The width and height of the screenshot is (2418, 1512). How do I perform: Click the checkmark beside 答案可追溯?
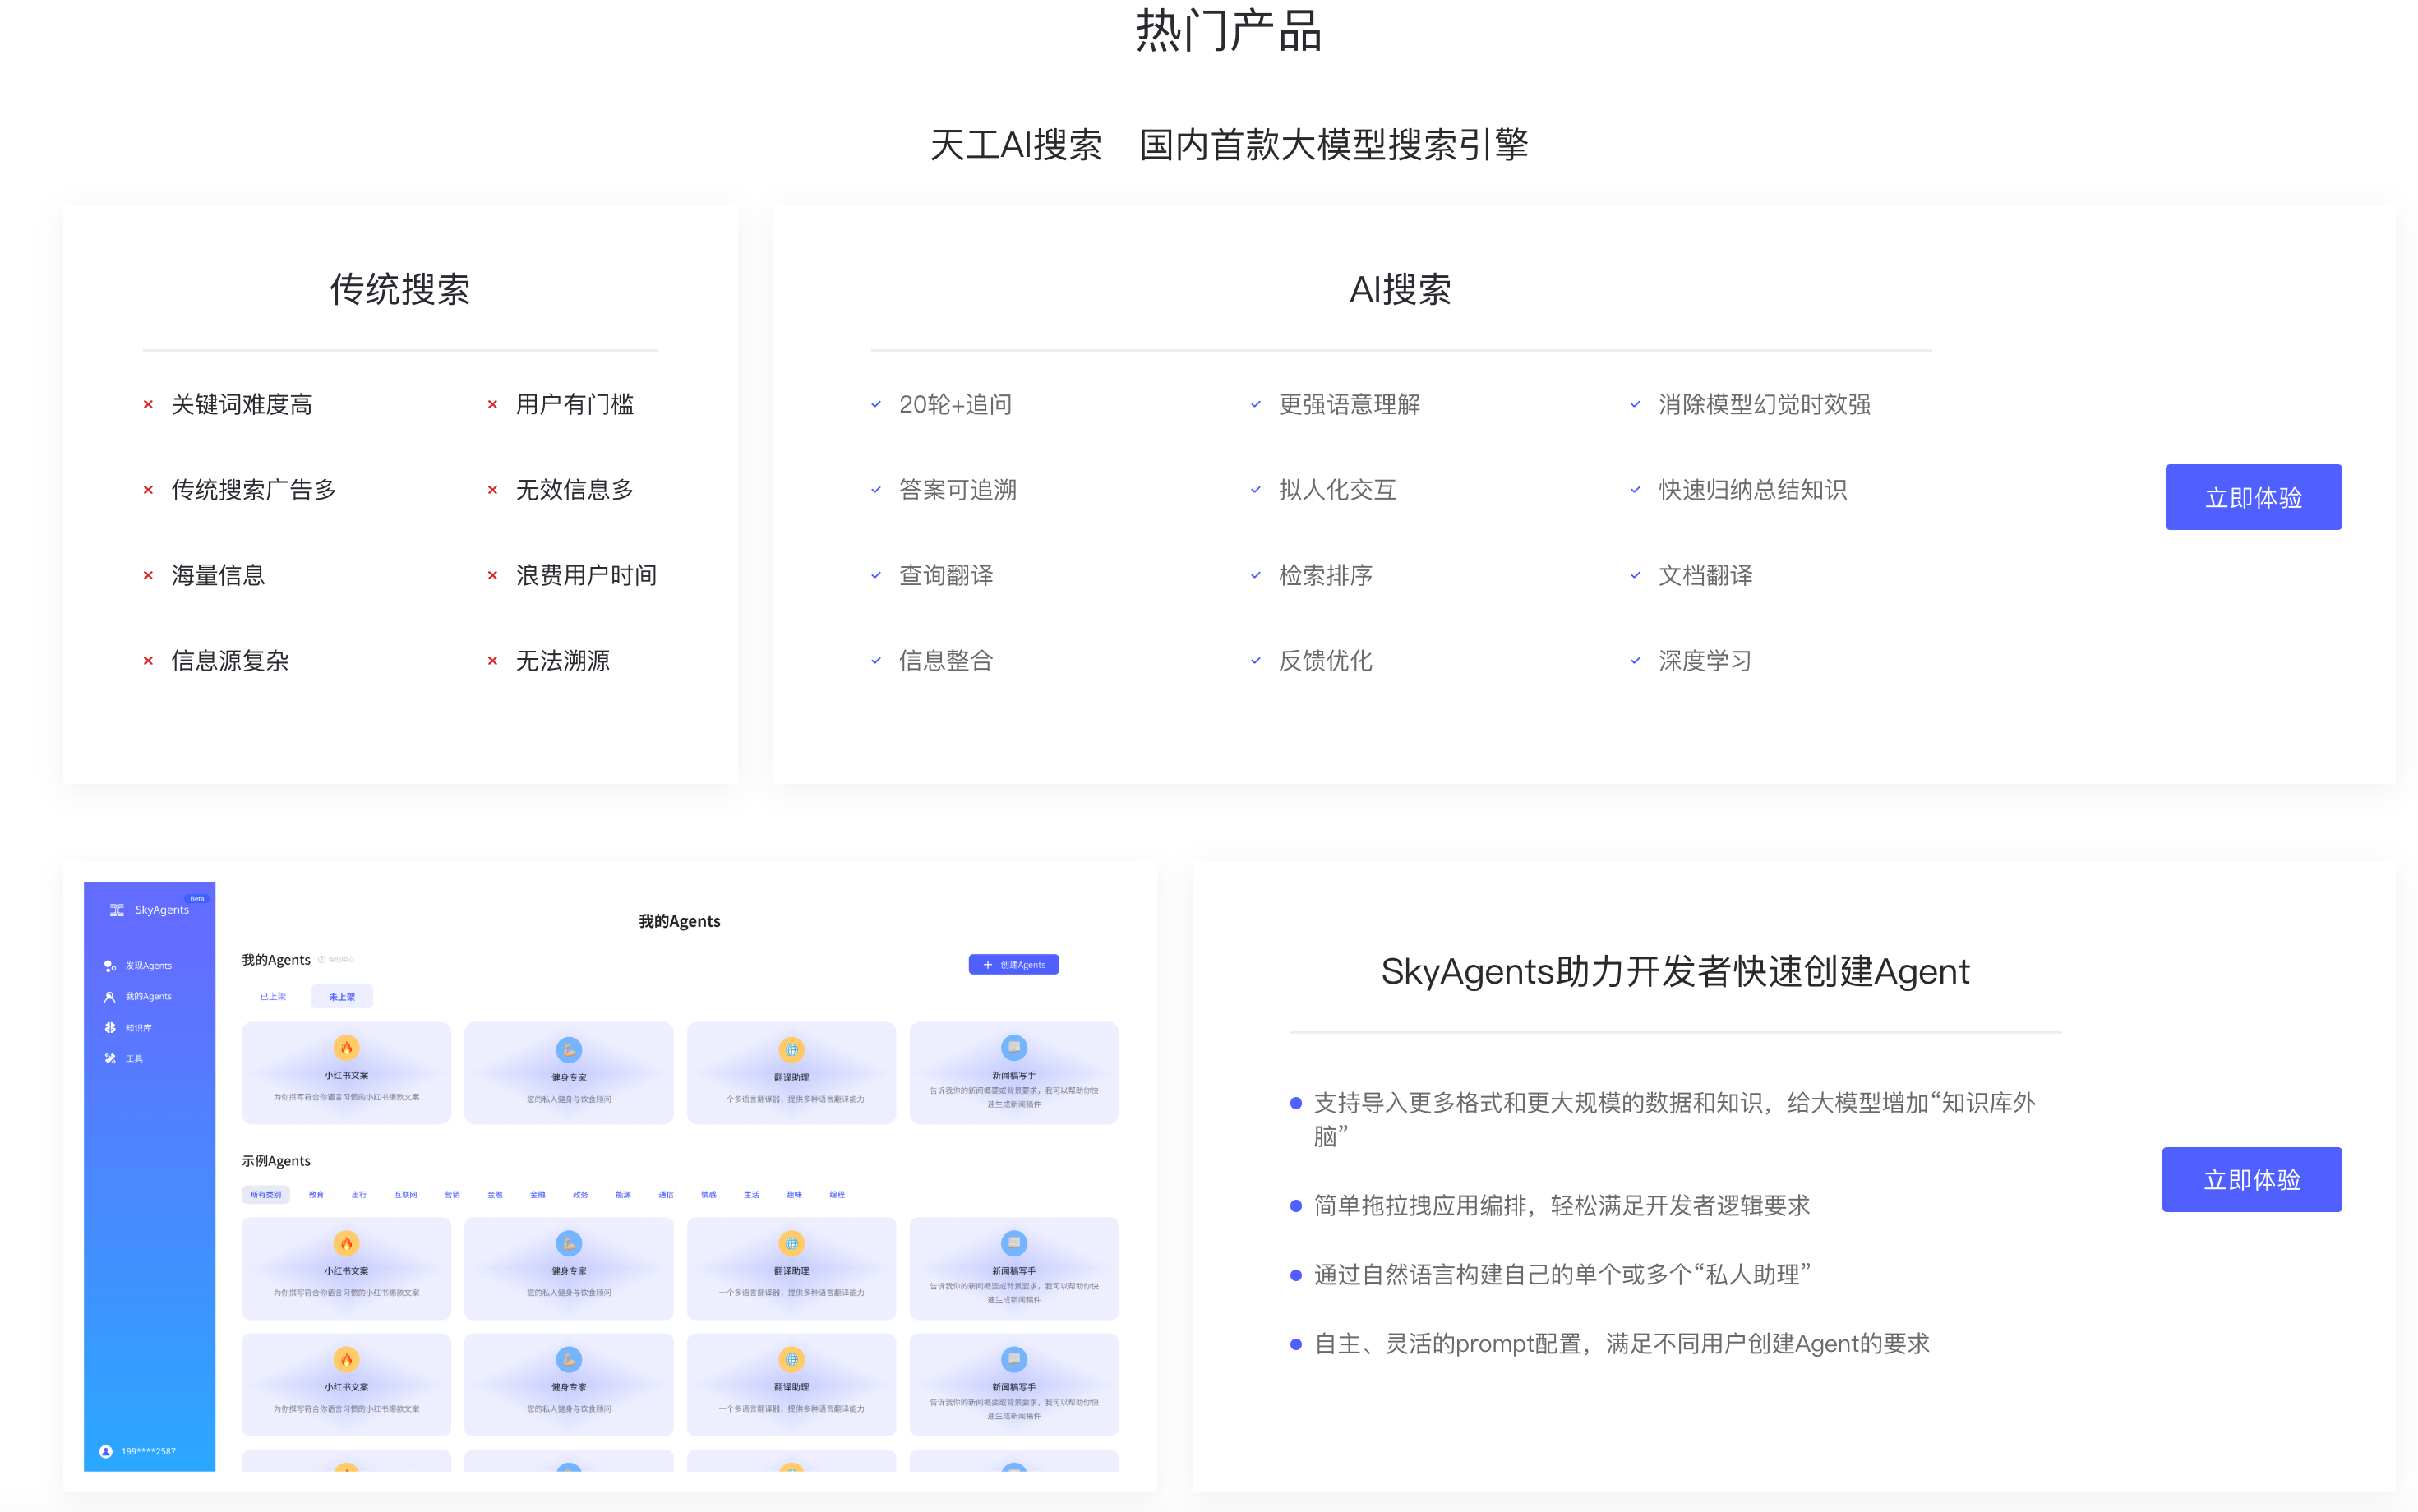click(x=876, y=490)
